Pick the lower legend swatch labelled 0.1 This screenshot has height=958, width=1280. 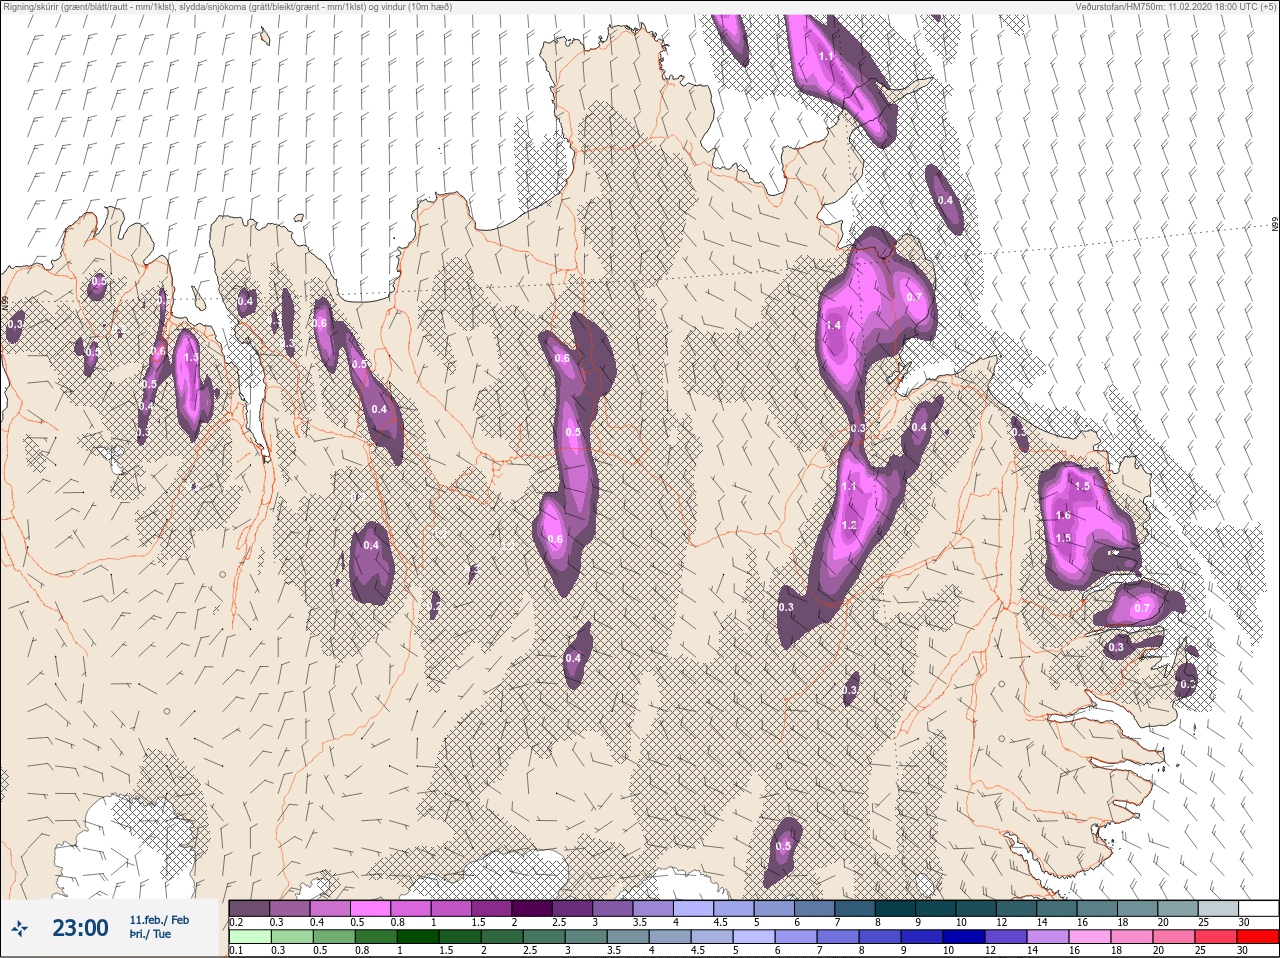(249, 937)
